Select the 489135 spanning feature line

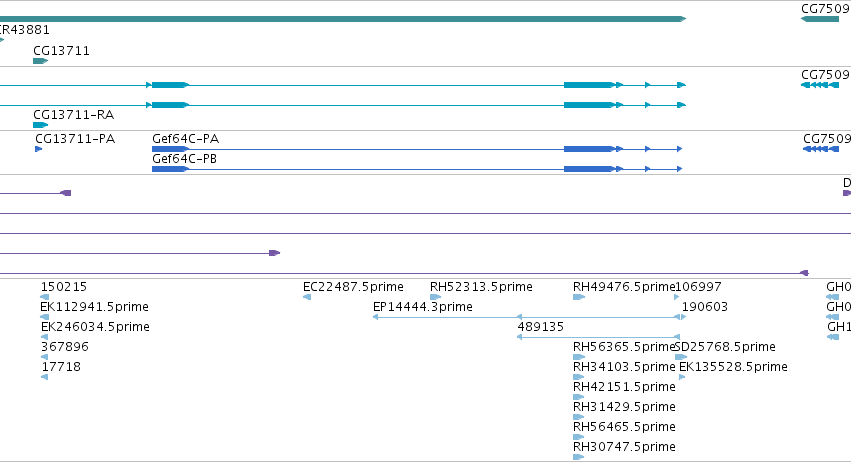tap(599, 337)
